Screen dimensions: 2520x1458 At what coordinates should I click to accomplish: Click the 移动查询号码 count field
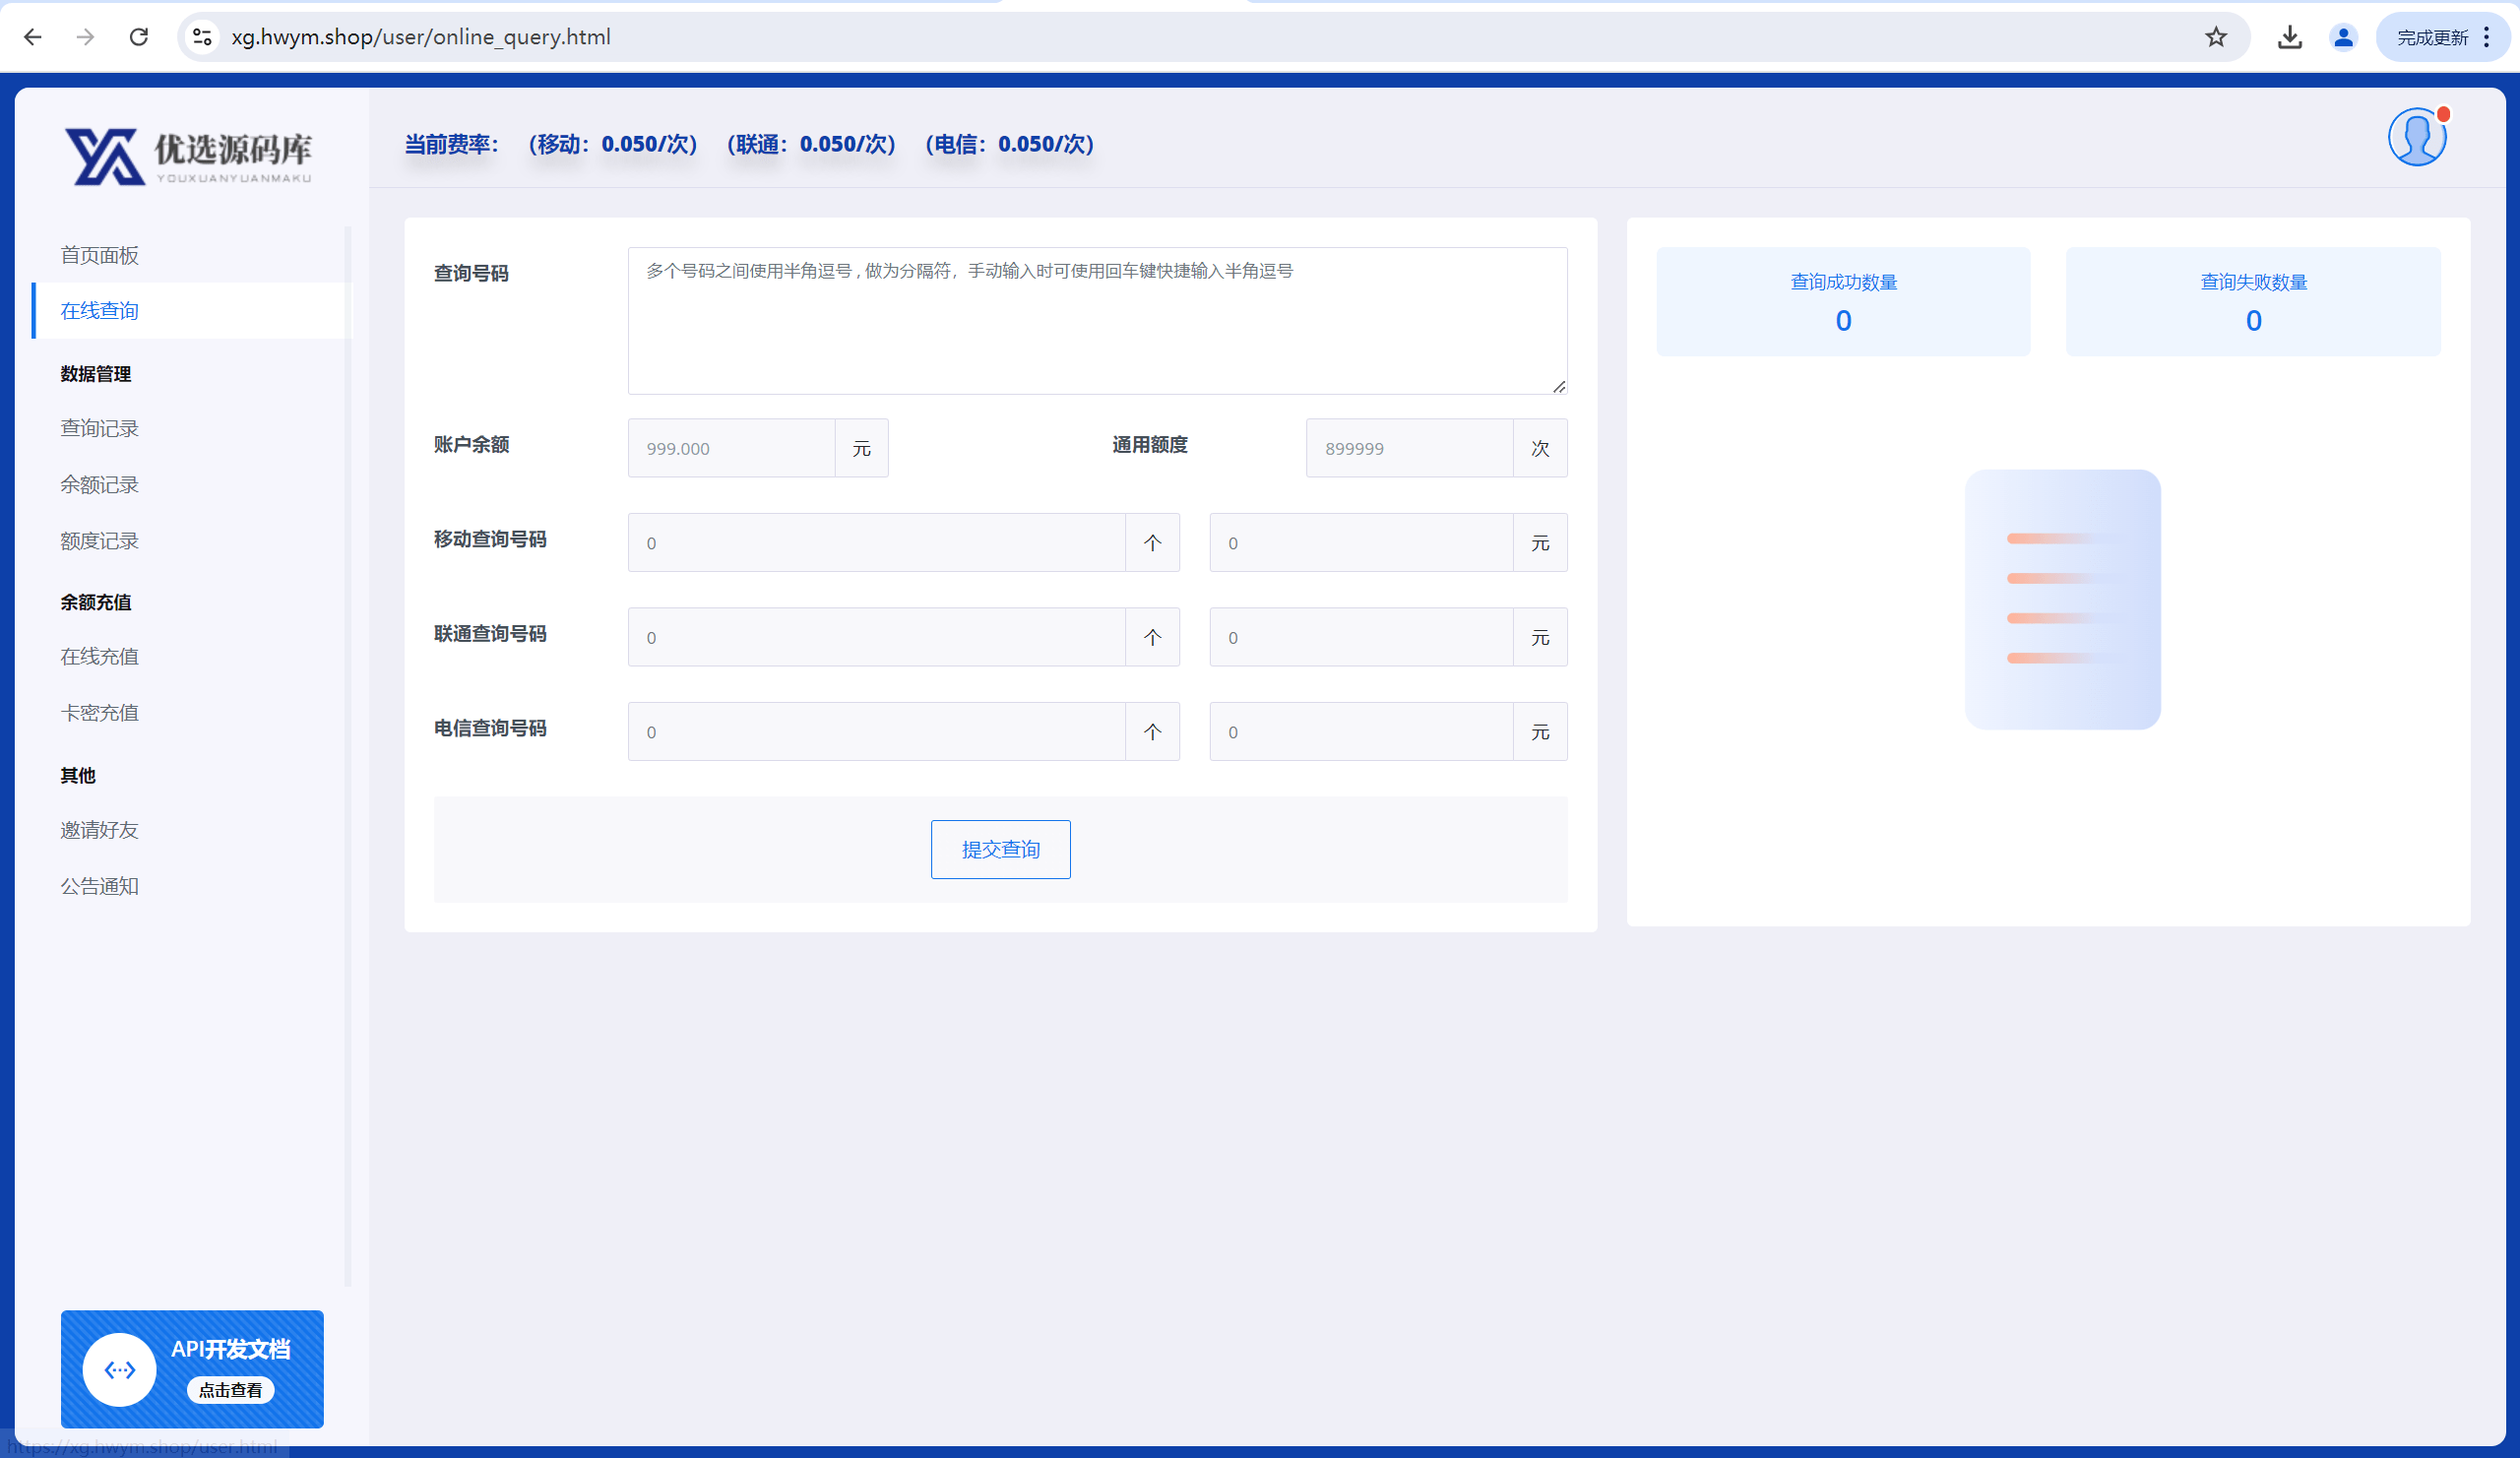coord(876,543)
